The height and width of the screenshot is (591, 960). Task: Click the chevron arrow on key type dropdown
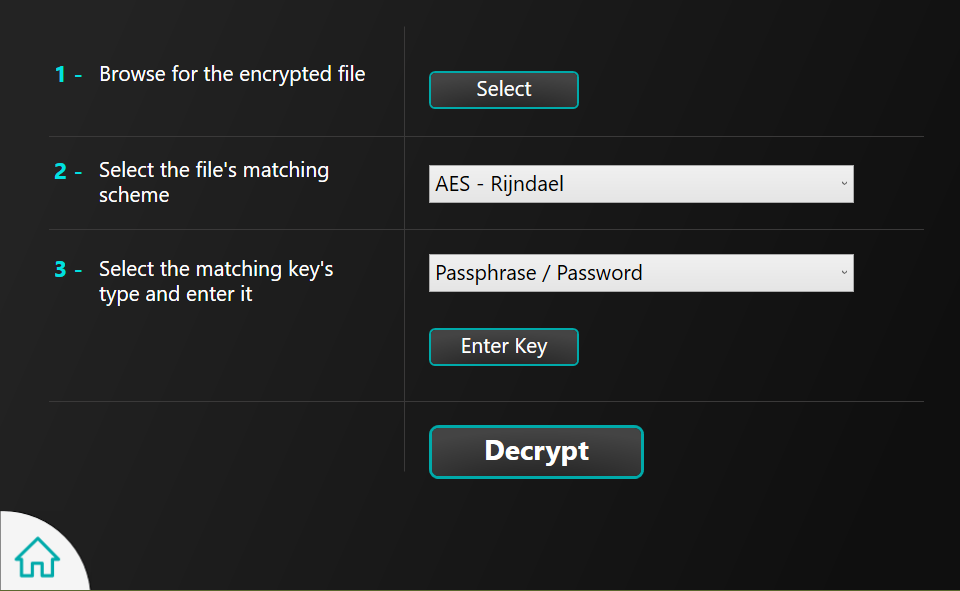(x=844, y=273)
